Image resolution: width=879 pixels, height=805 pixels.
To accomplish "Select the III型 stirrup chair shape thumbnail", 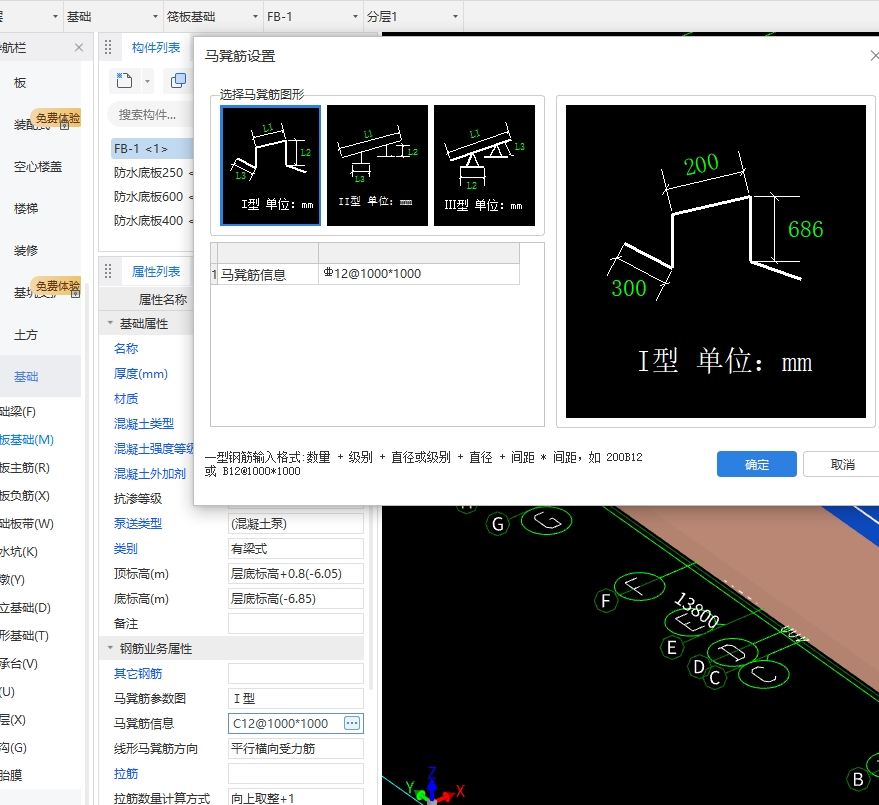I will pos(484,165).
